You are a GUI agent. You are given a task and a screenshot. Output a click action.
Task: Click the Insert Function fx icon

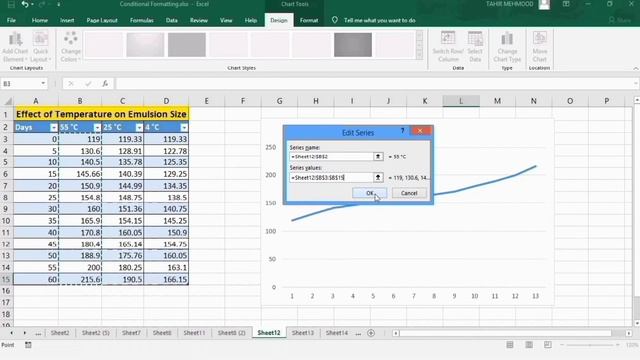pos(105,83)
